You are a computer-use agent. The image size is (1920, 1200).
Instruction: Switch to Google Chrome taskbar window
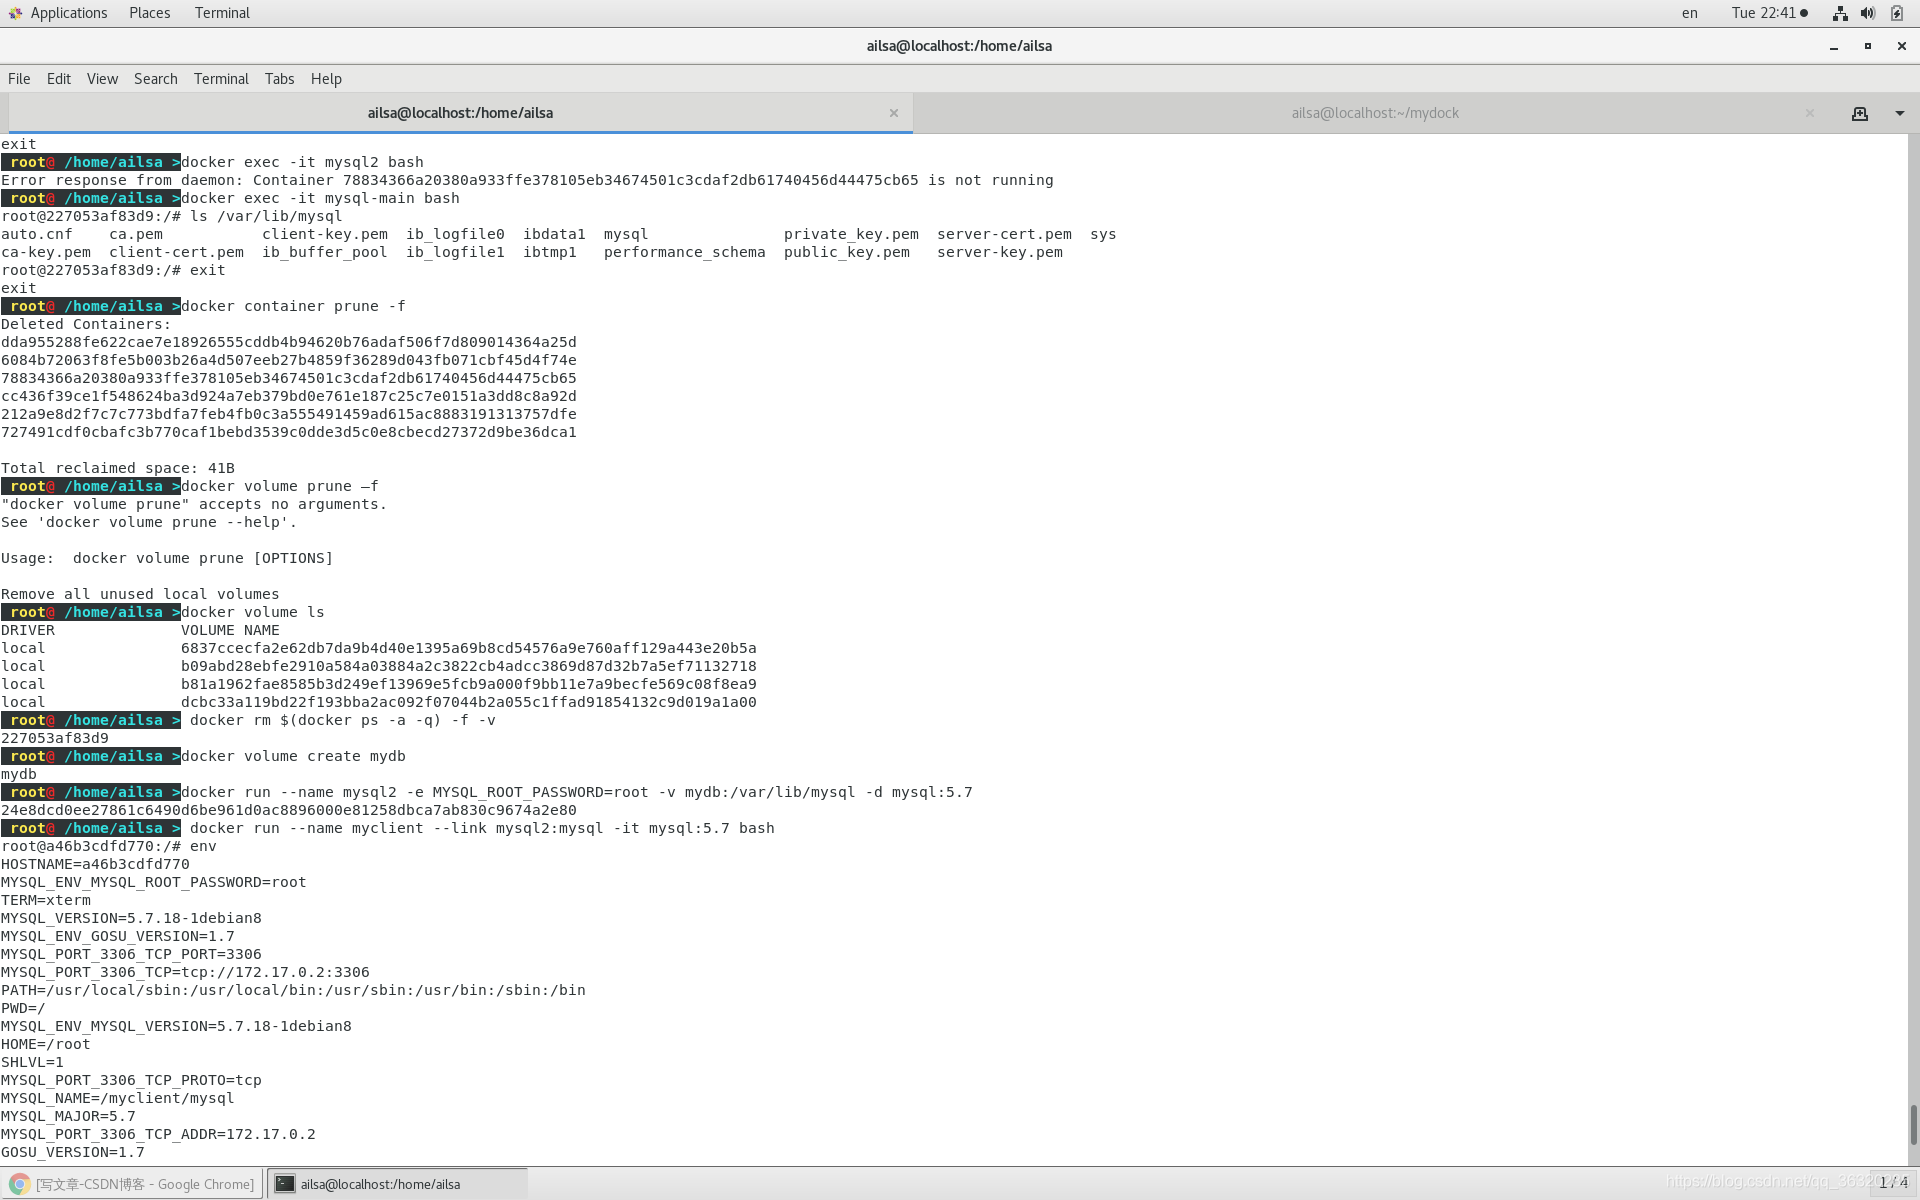(x=133, y=1184)
